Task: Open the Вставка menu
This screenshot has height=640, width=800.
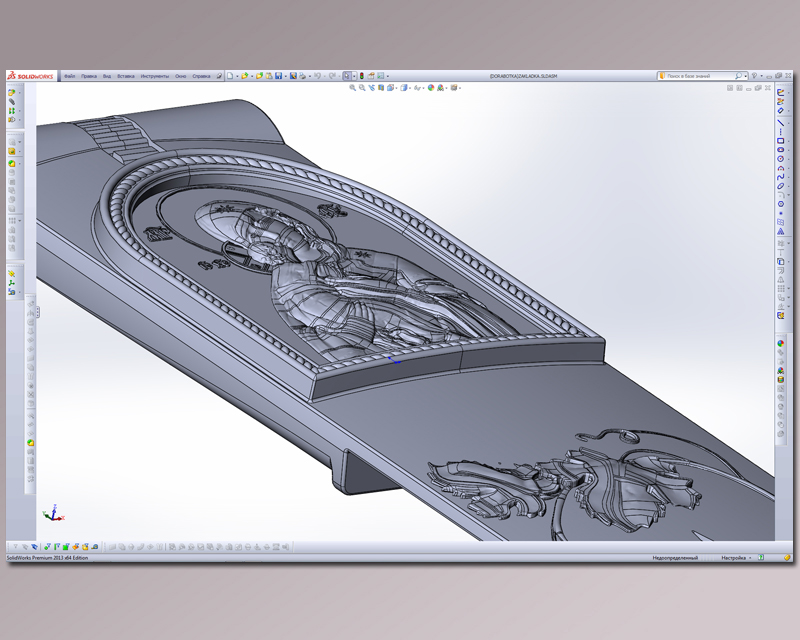Action: point(126,76)
